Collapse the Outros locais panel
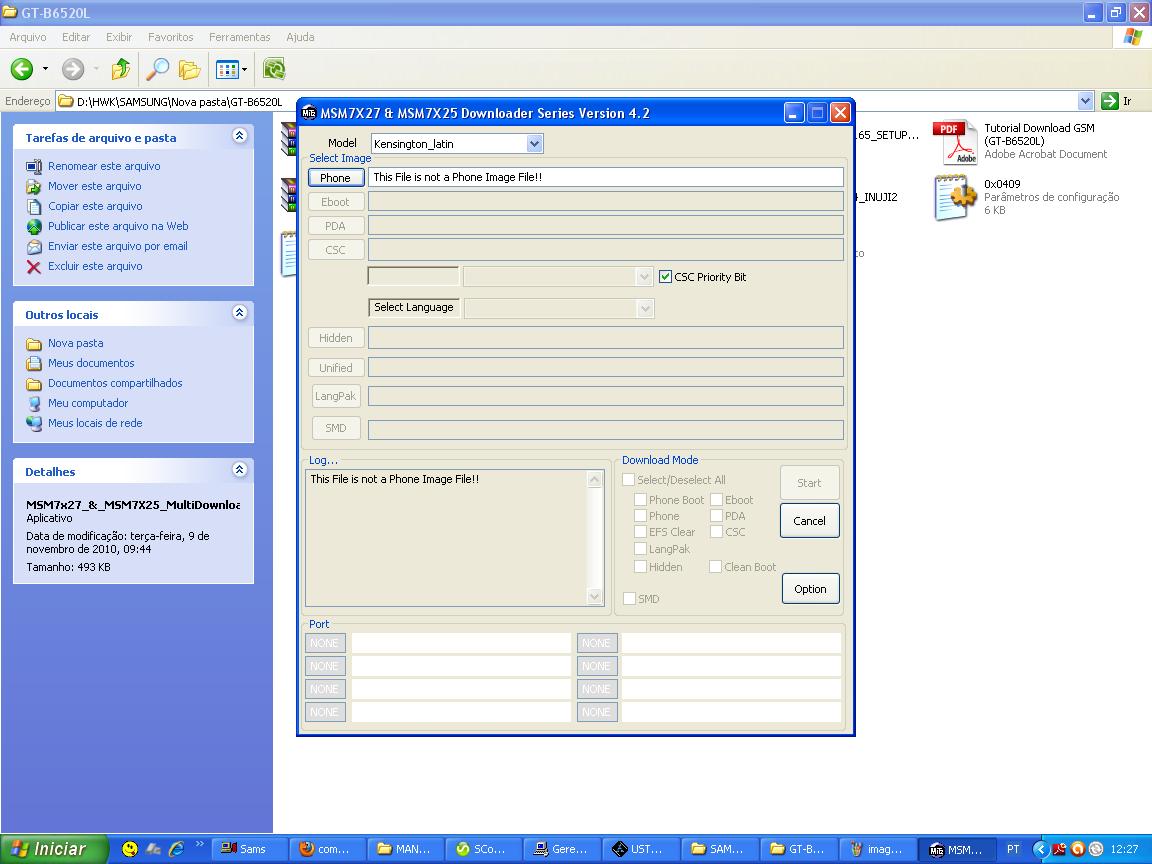1152x864 pixels. point(240,312)
